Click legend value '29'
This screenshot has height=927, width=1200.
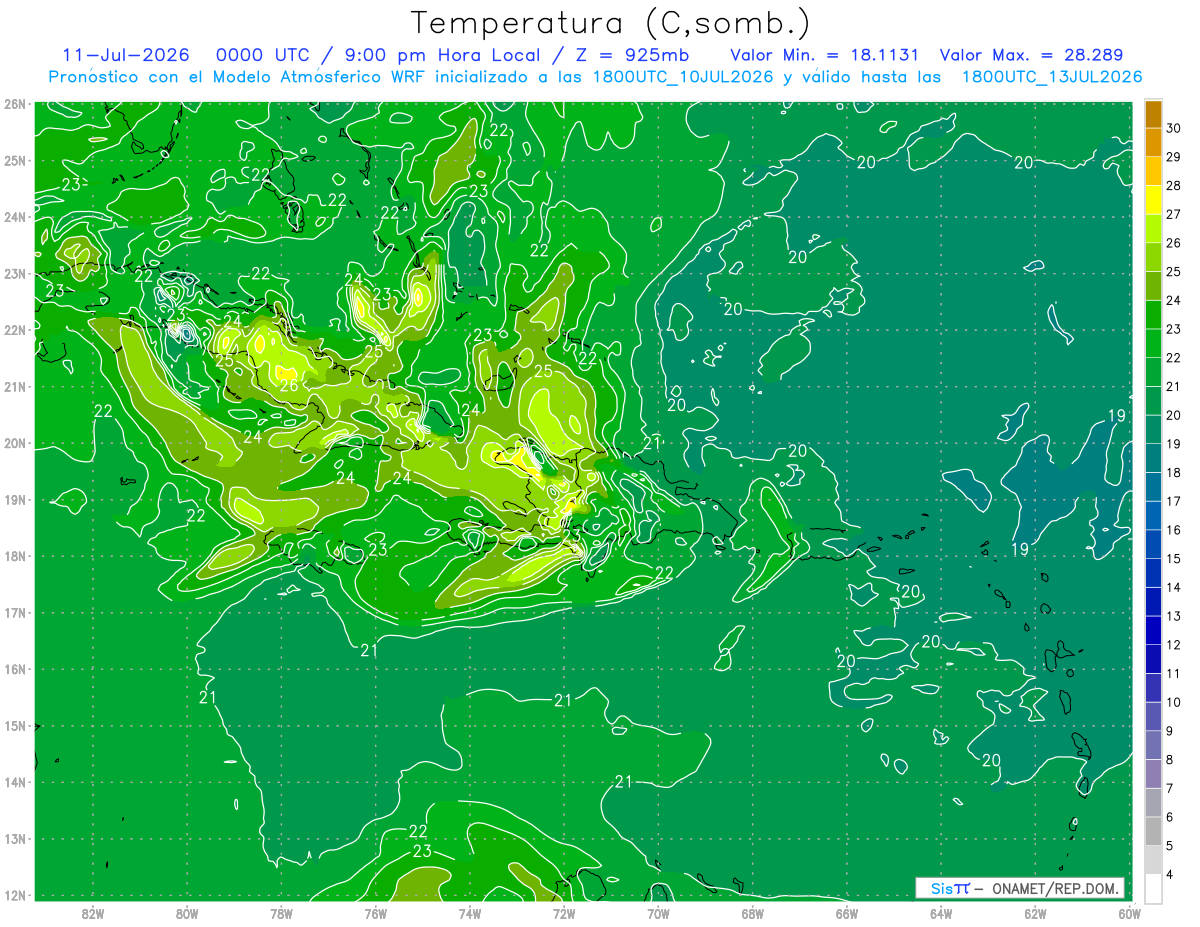(x=1175, y=157)
